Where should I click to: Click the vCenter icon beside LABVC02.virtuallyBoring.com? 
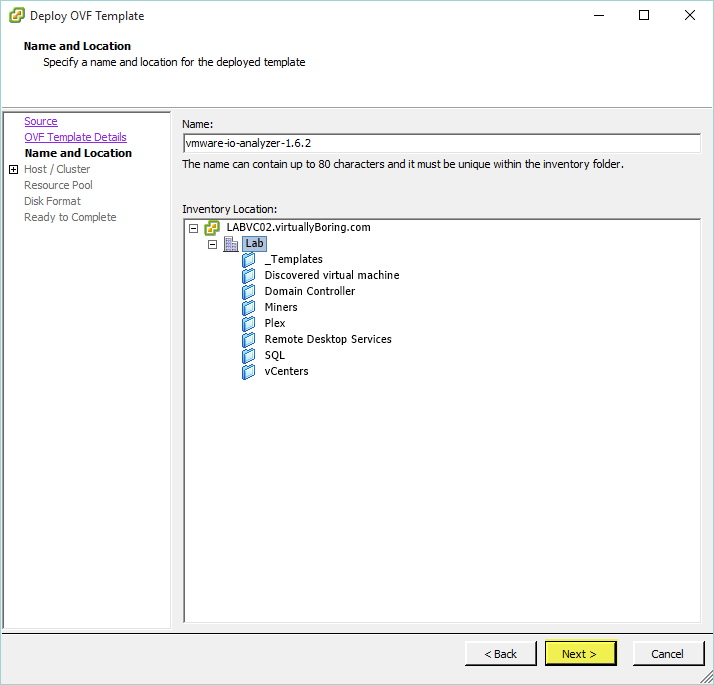coord(212,228)
